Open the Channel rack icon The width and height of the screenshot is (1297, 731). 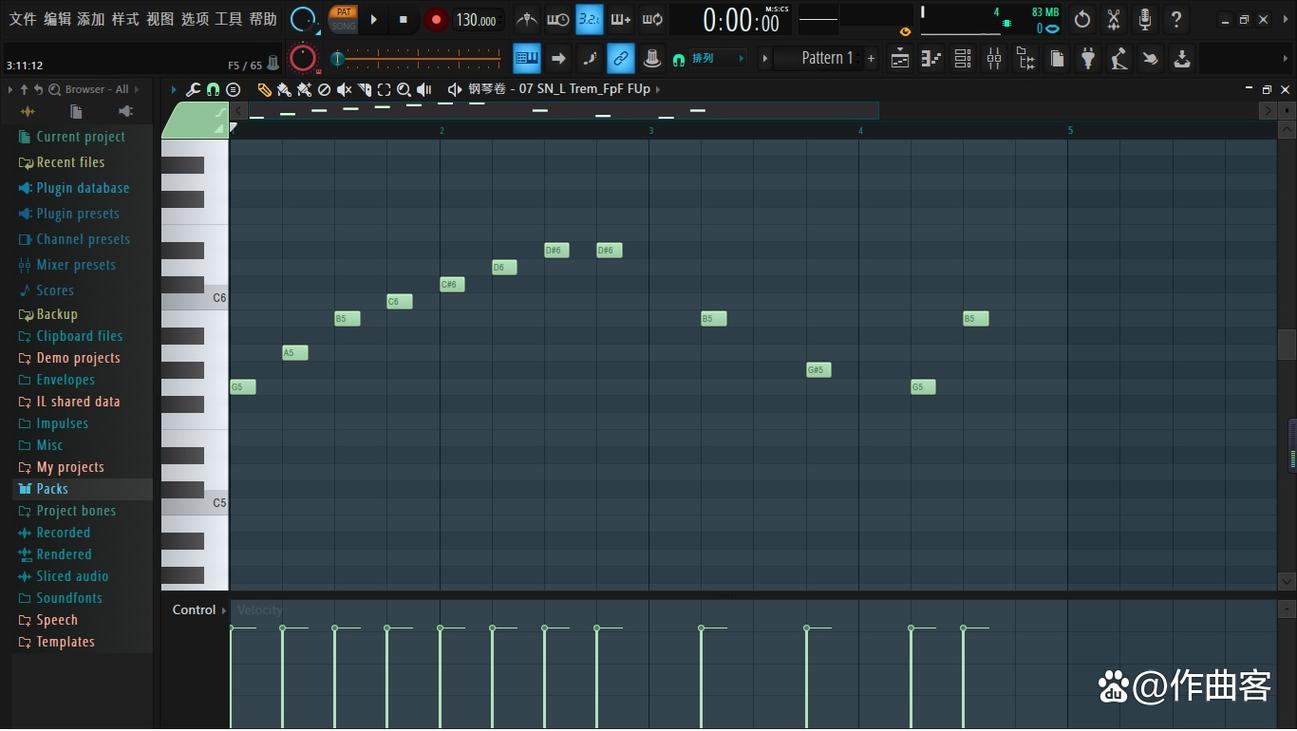click(x=962, y=58)
